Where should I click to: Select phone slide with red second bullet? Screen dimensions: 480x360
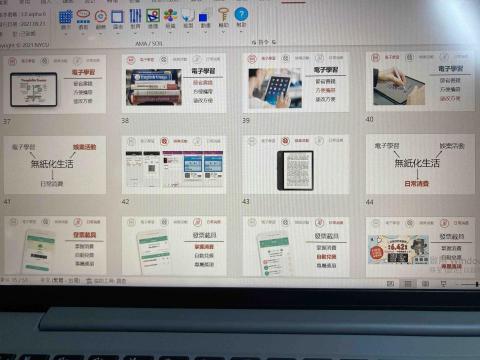tap(296, 246)
